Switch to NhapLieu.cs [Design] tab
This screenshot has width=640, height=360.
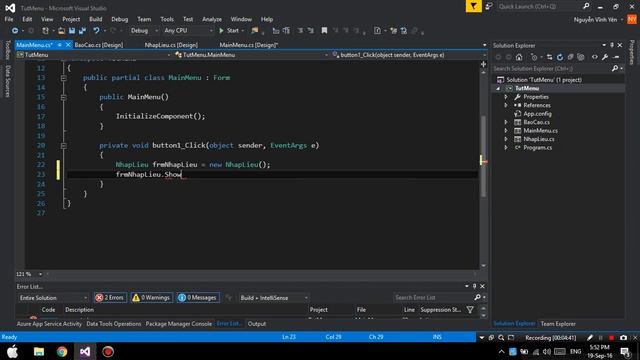tap(171, 45)
